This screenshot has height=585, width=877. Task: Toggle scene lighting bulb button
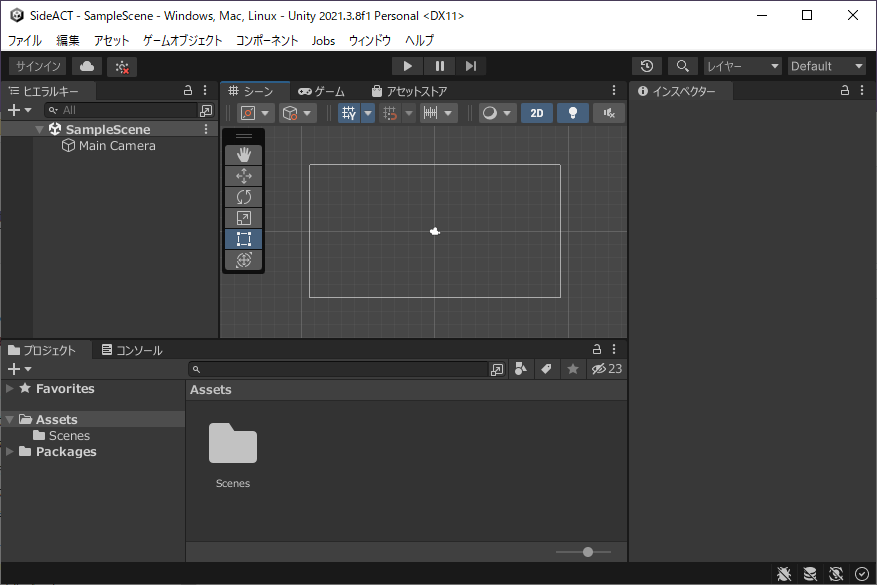(573, 113)
